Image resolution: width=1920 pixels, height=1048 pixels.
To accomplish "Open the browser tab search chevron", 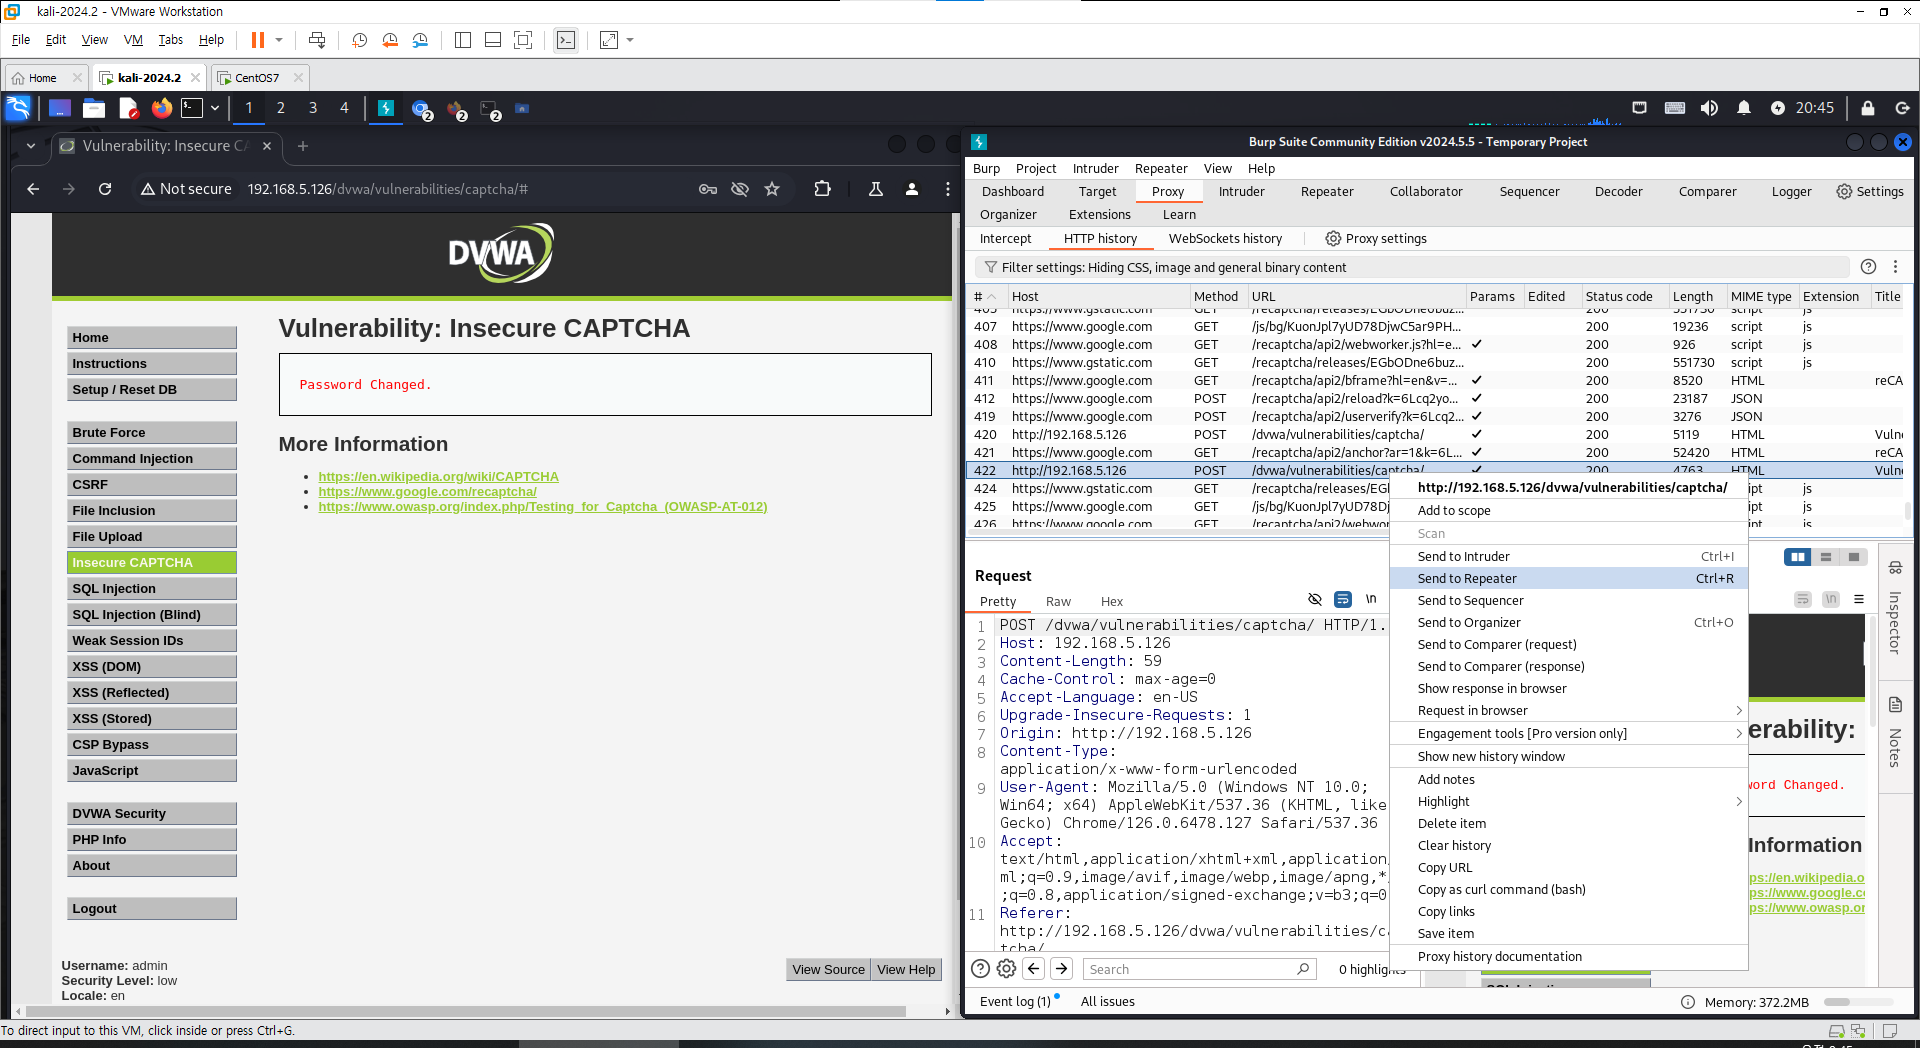I will (x=31, y=146).
